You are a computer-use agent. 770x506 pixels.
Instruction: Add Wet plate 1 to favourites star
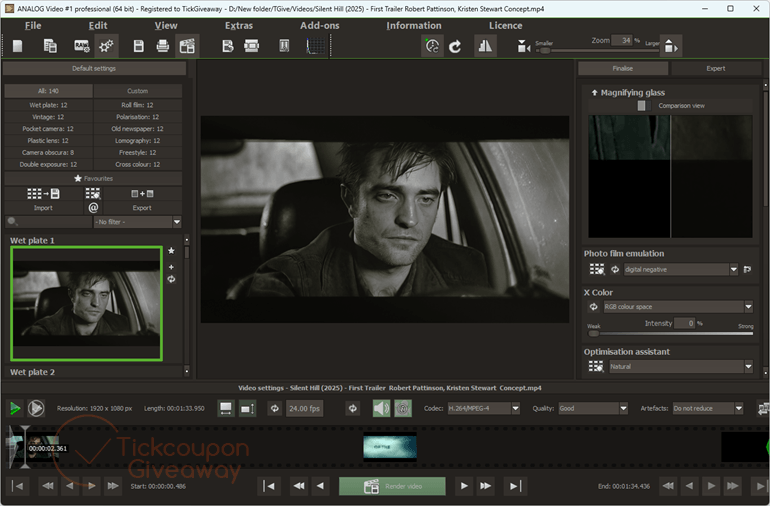click(171, 251)
